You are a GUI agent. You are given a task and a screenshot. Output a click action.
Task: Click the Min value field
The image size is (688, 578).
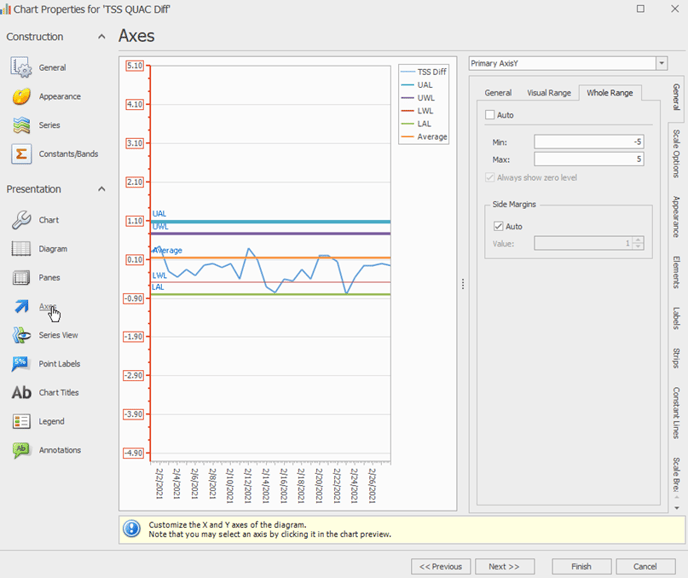[589, 142]
